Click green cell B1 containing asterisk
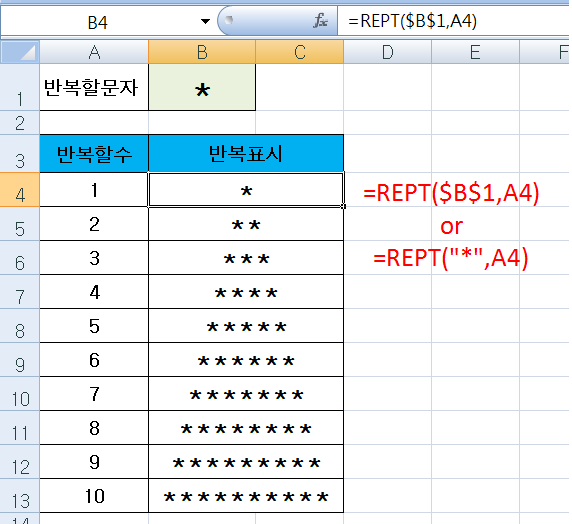 (202, 87)
